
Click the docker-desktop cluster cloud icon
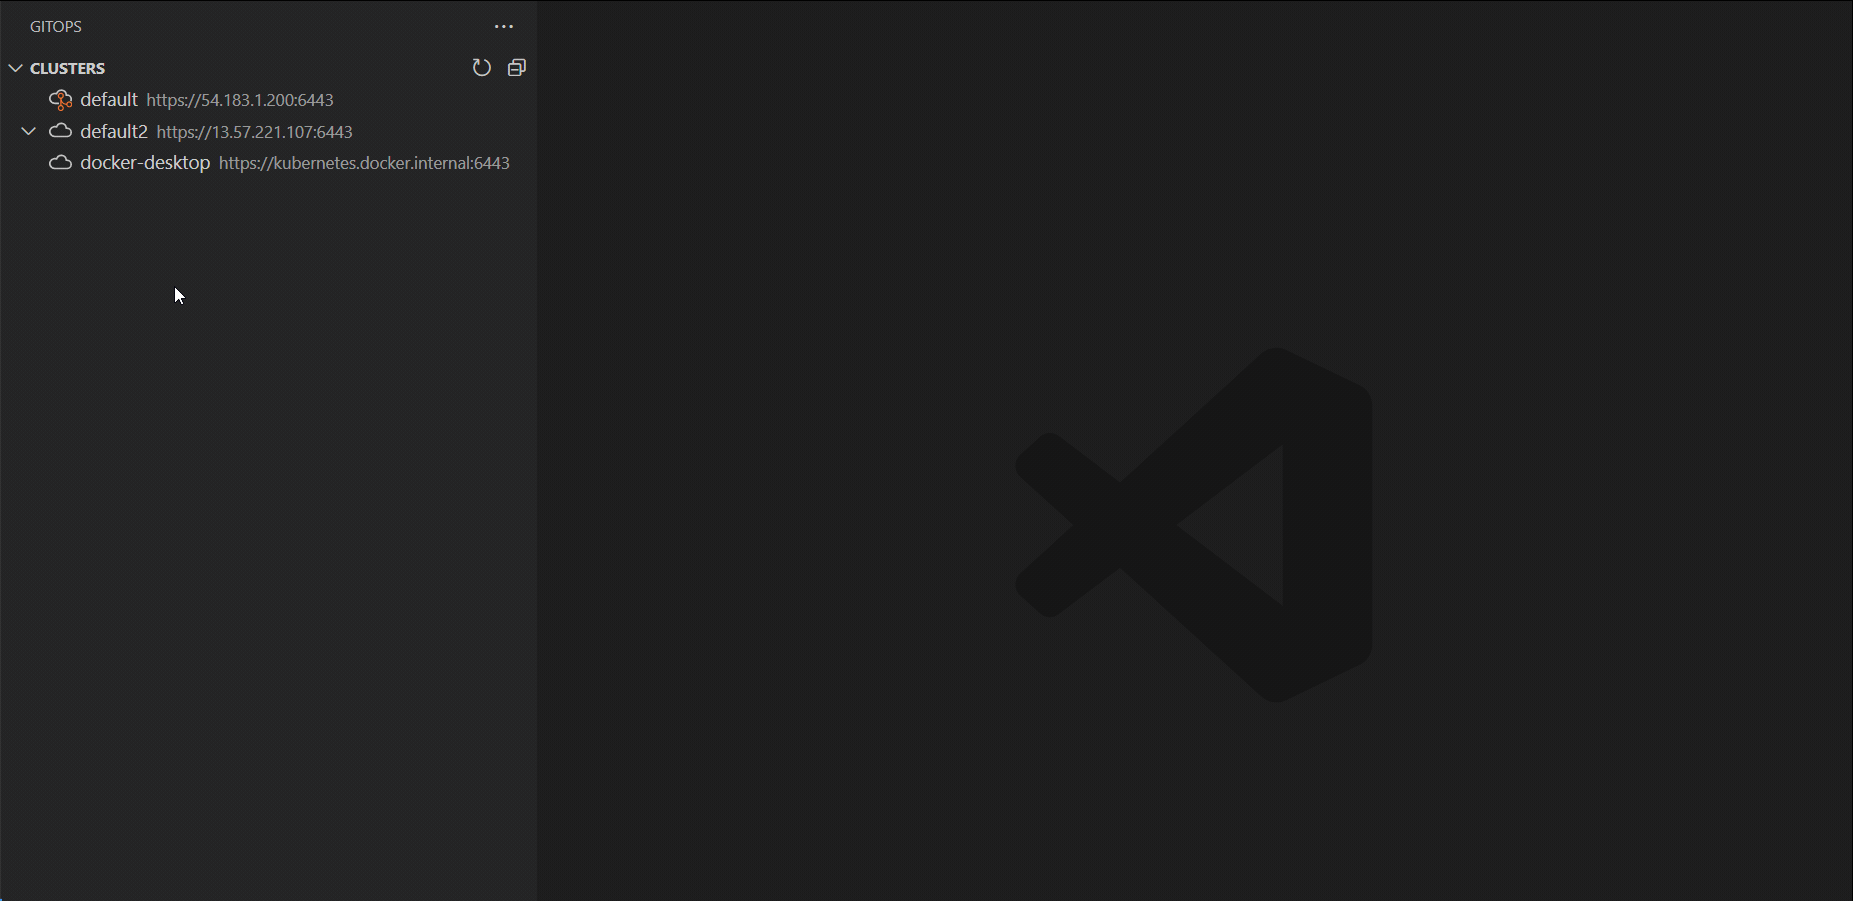(x=61, y=162)
